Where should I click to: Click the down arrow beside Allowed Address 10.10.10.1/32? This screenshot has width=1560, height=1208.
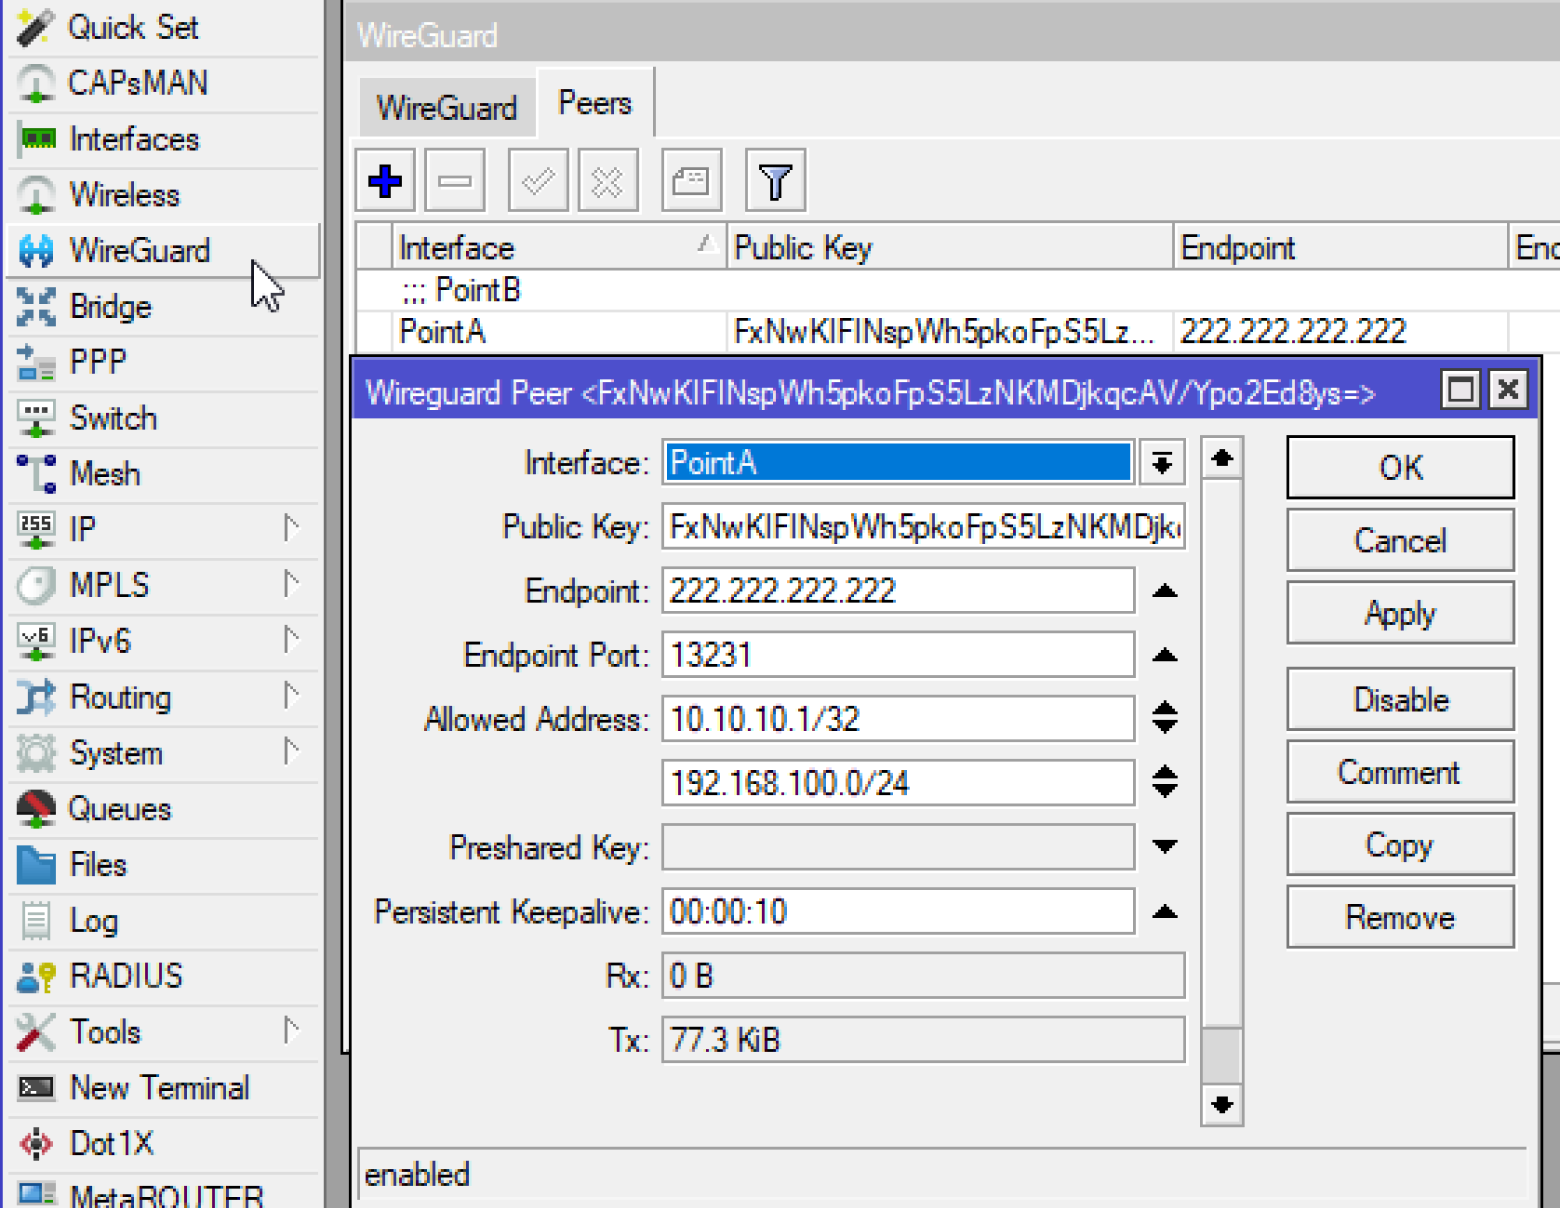(x=1165, y=727)
